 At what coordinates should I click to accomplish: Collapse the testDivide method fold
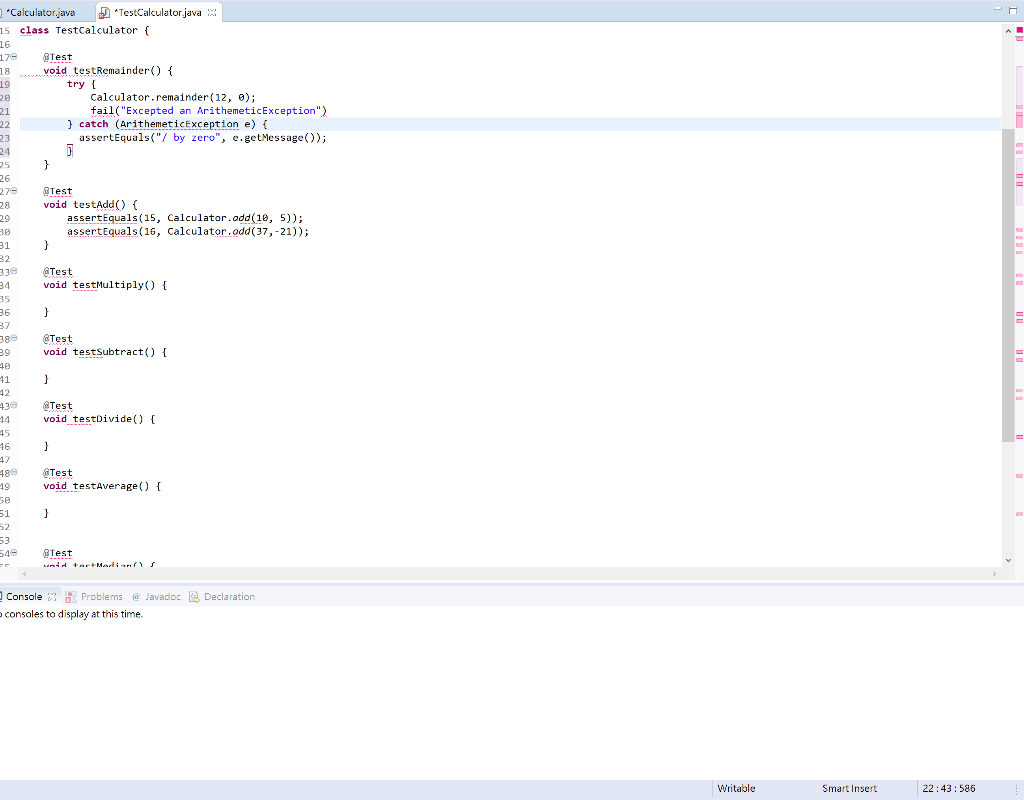pyautogui.click(x=12, y=405)
